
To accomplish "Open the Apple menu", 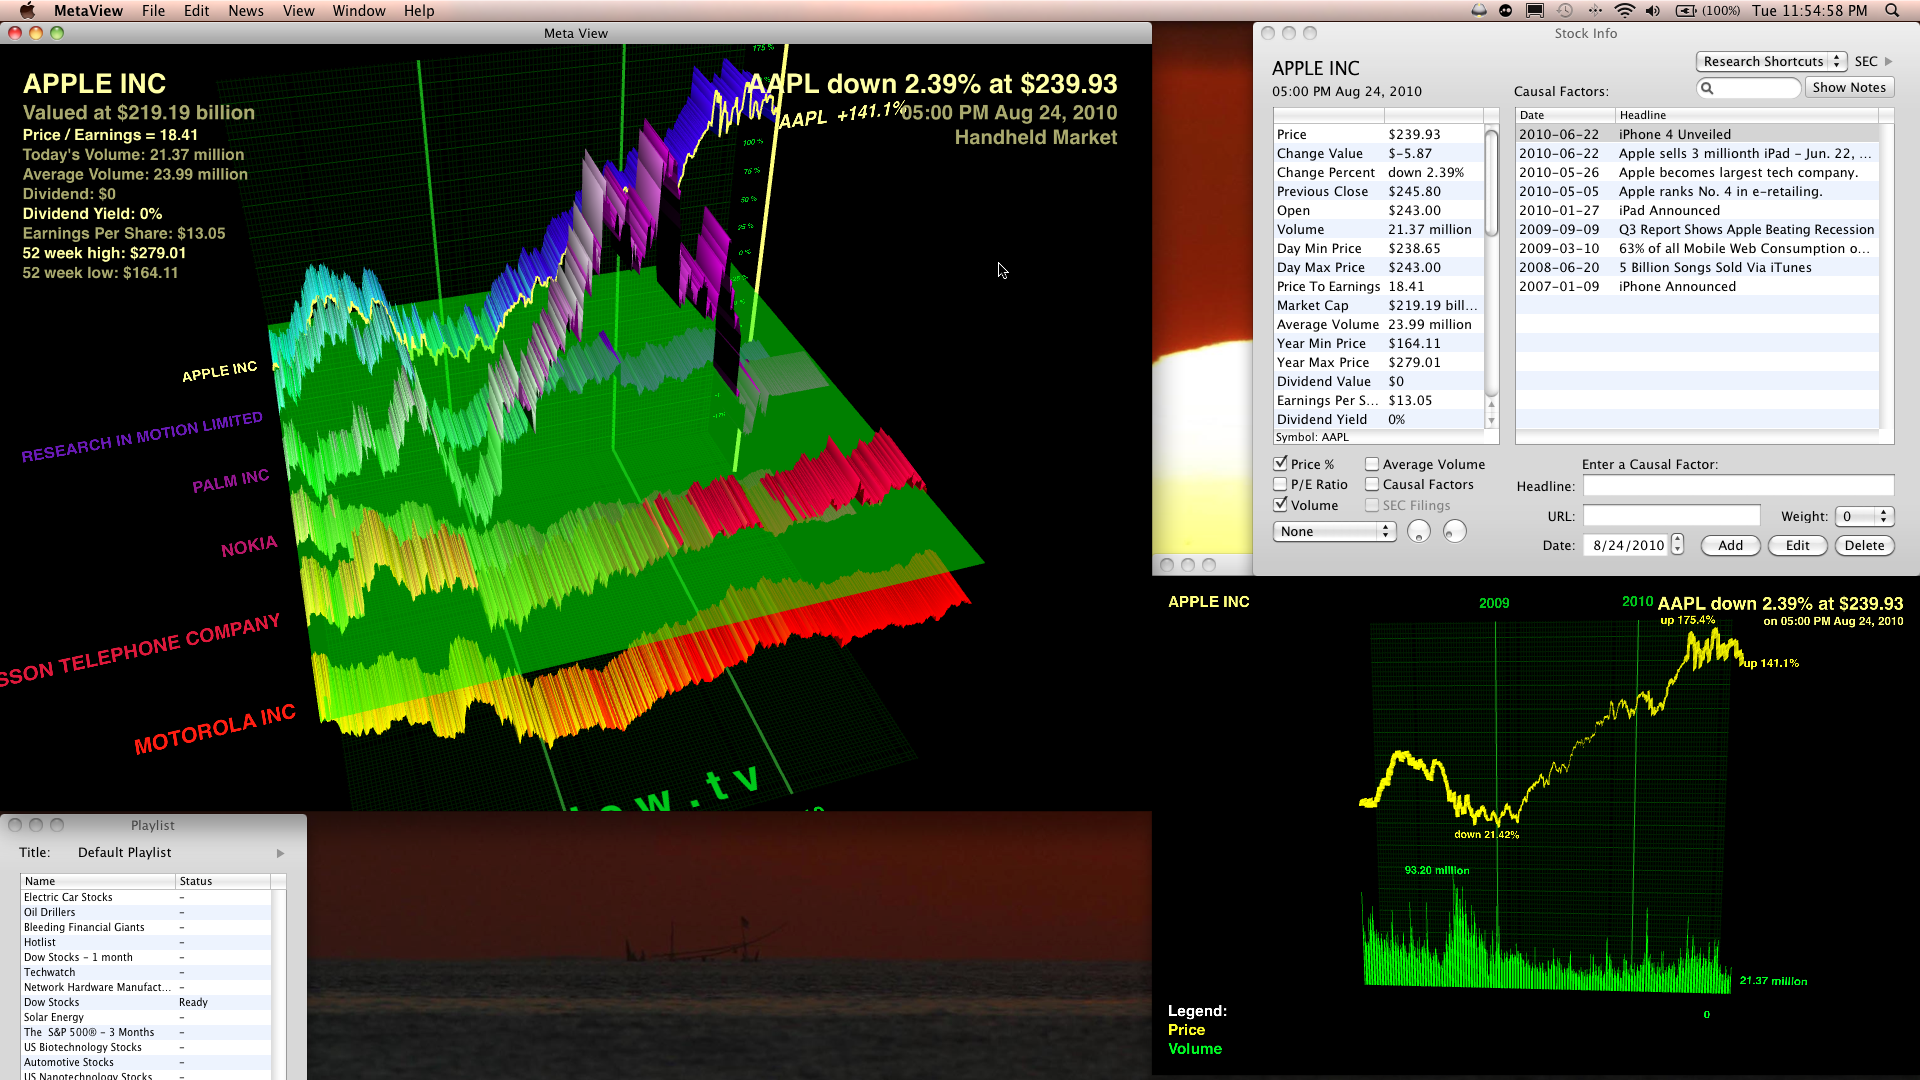I will [27, 10].
